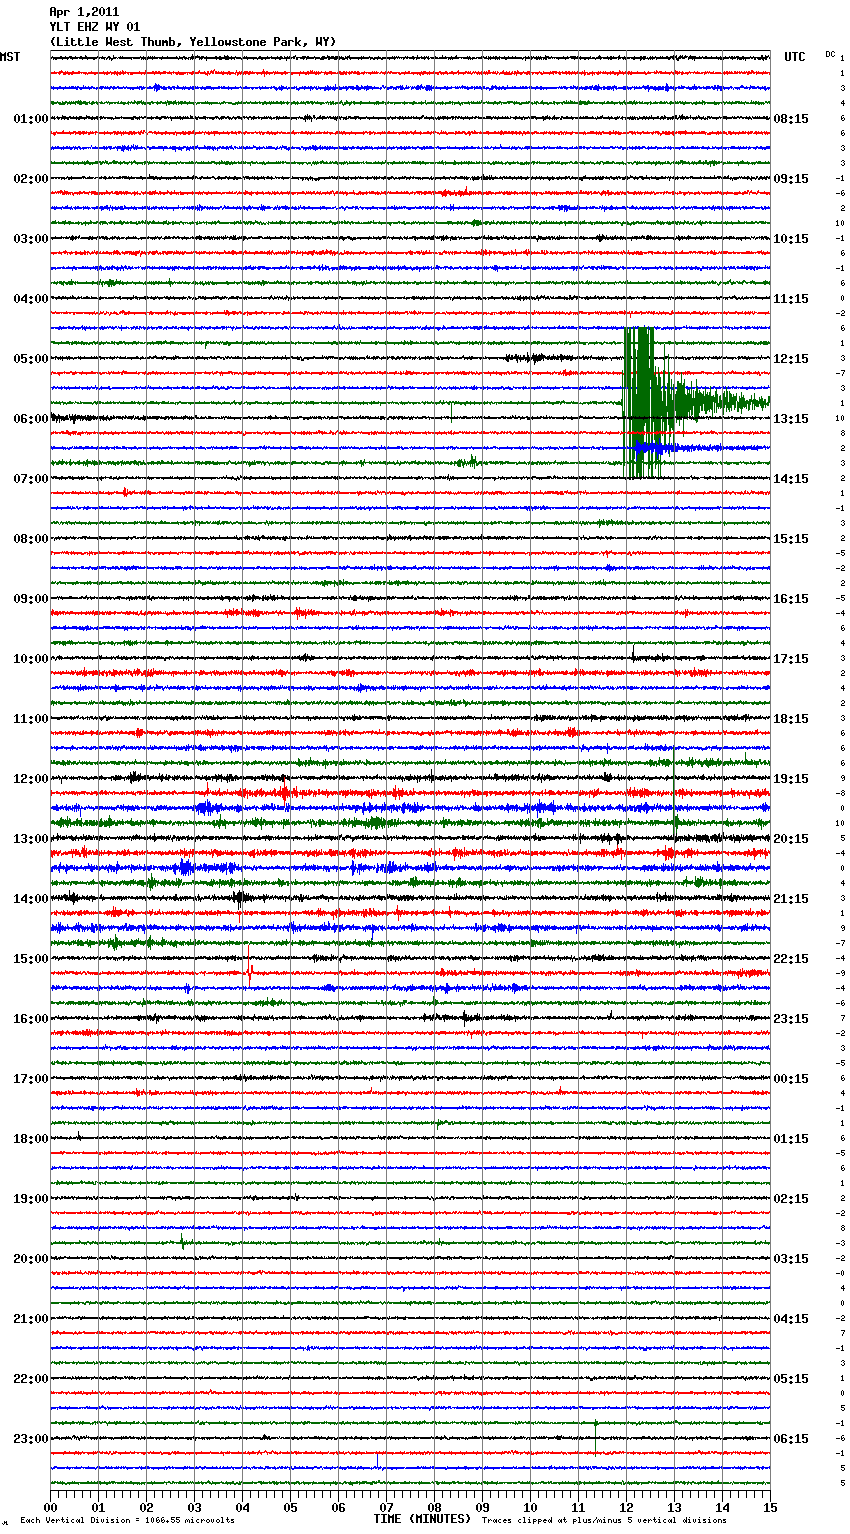Click the 13:15 UTC time label
The height and width of the screenshot is (1534, 850).
[x=791, y=419]
